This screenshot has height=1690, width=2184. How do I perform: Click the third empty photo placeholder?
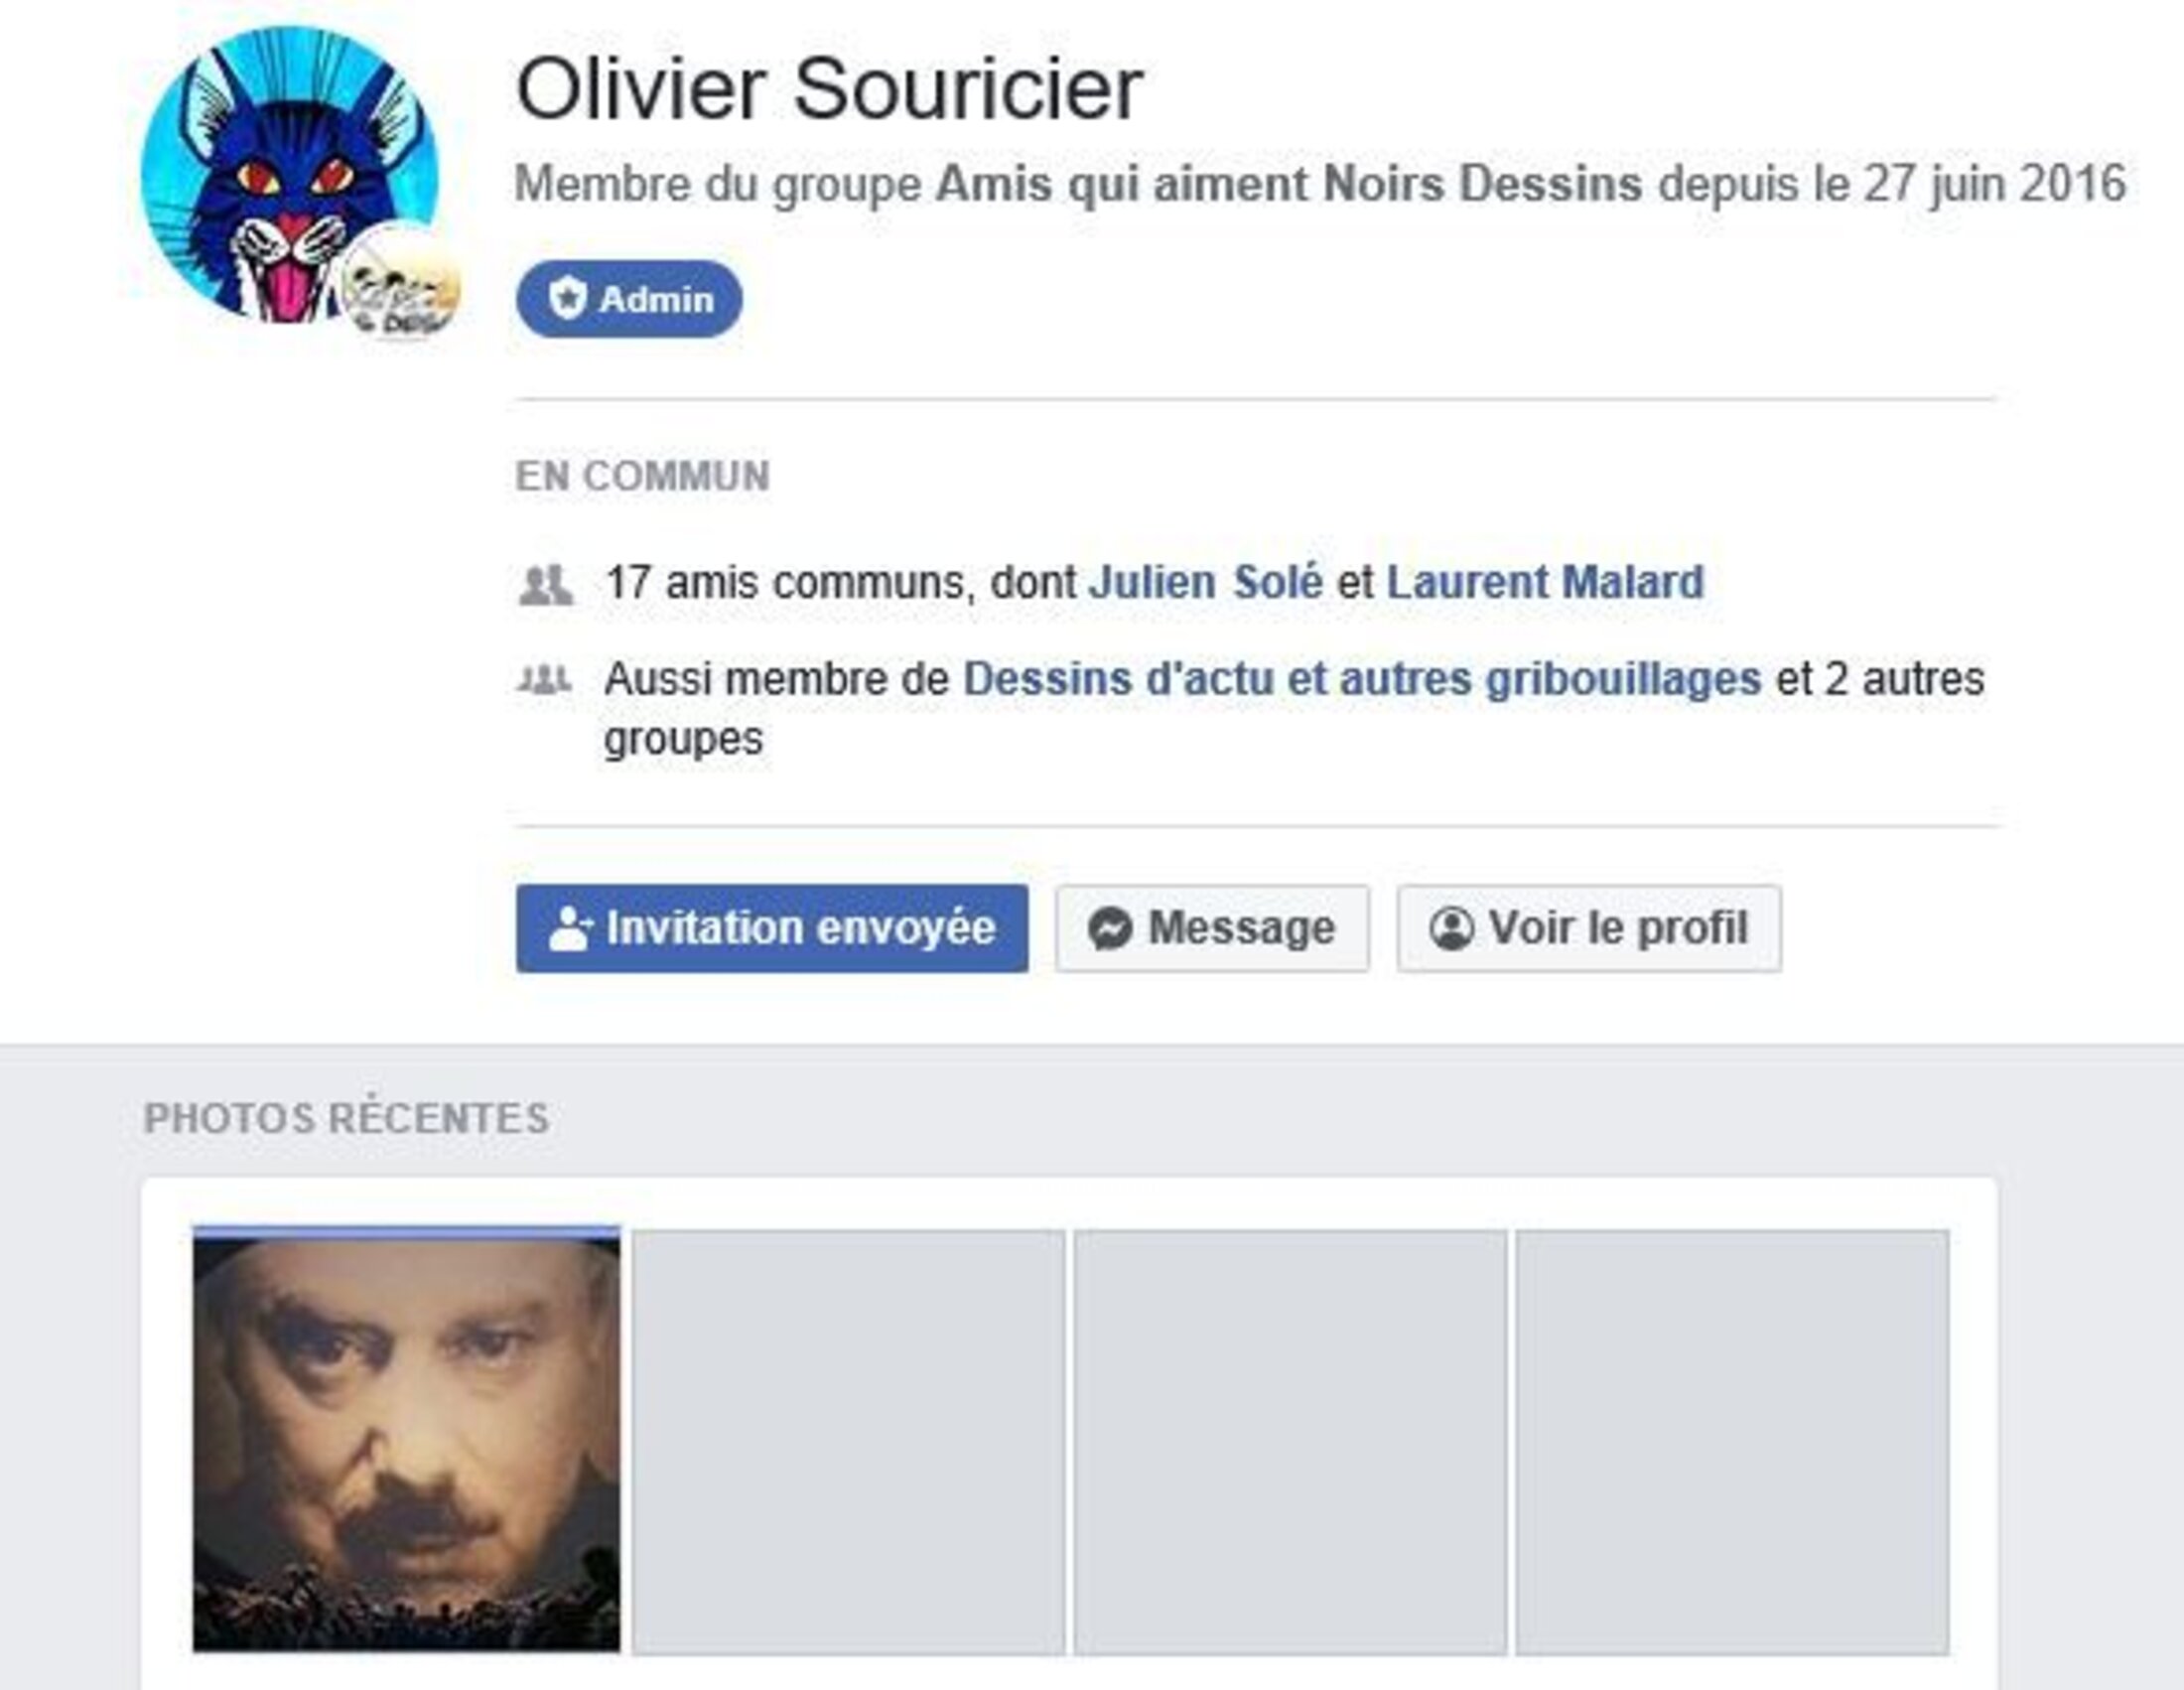click(x=1290, y=1442)
